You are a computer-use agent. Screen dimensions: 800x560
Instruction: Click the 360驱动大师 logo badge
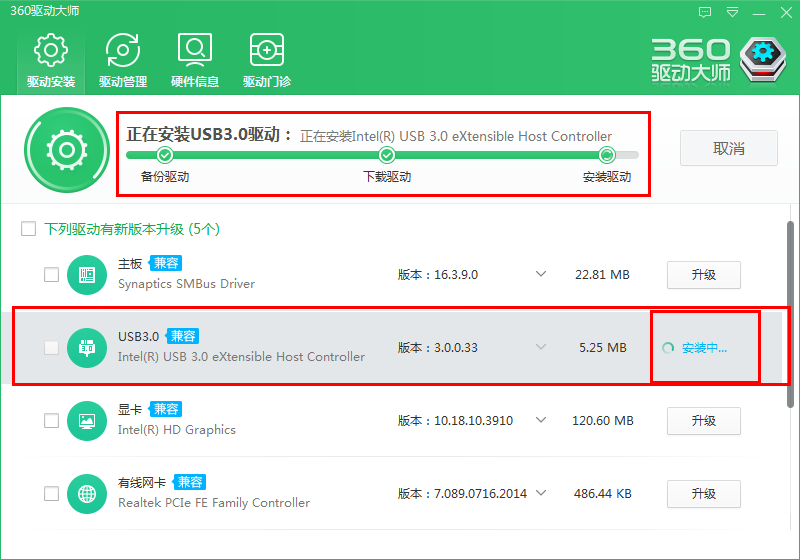(763, 59)
